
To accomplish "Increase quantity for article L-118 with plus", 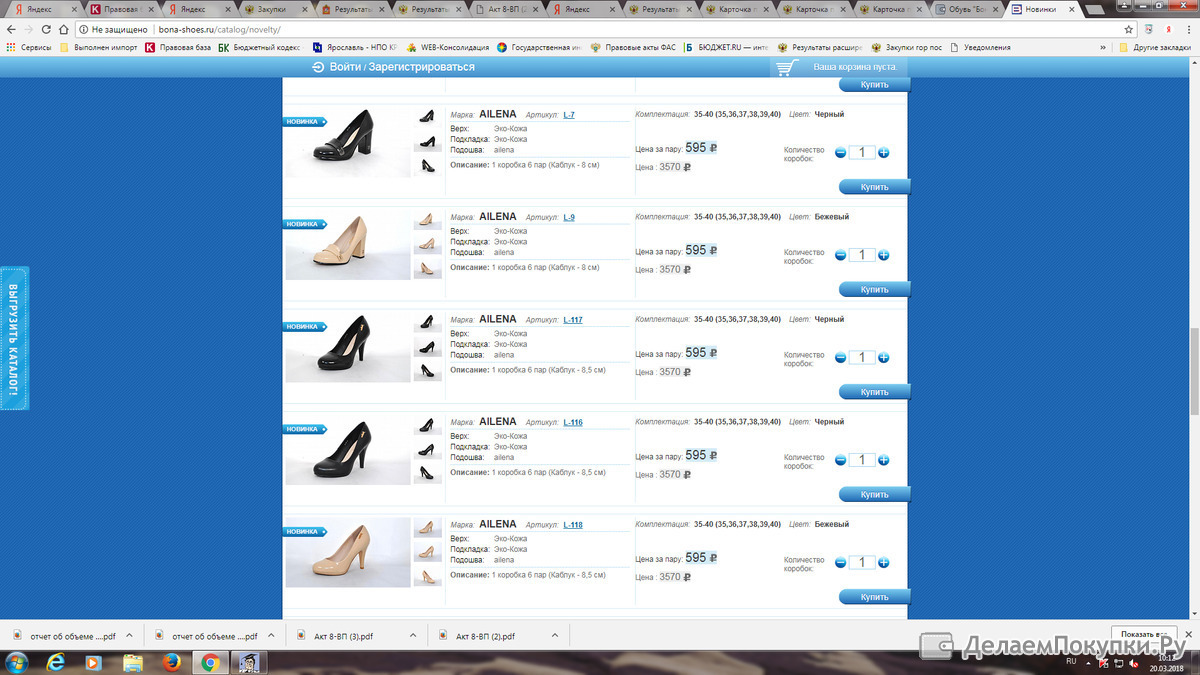I will (884, 563).
